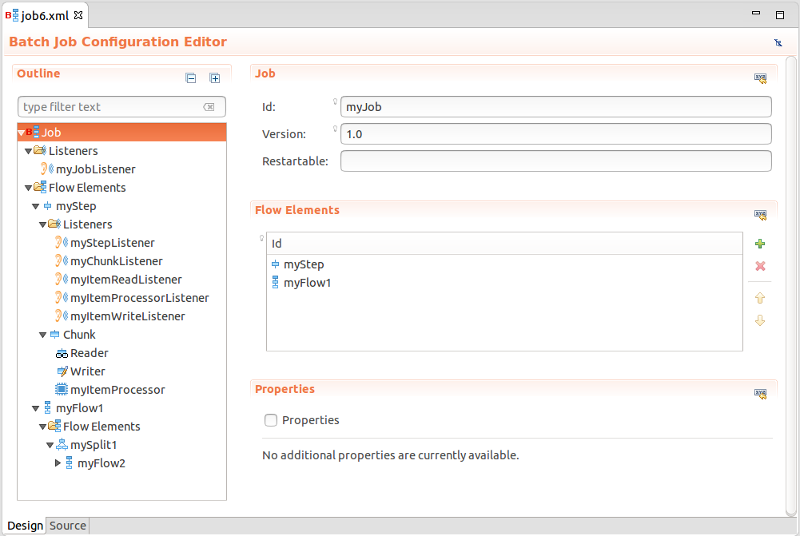The height and width of the screenshot is (536, 800).
Task: Click the Restartable input field
Action: tap(556, 161)
